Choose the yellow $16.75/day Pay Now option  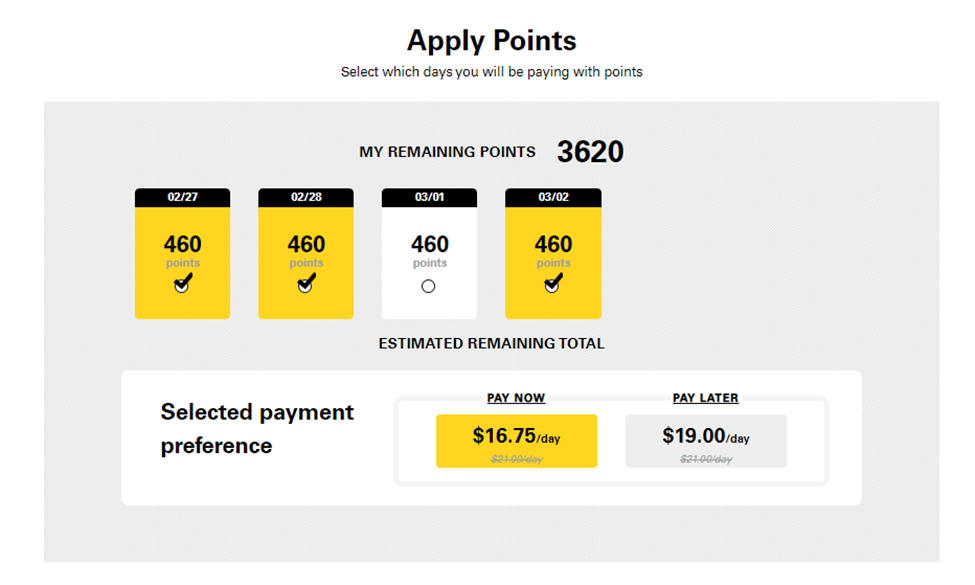516,441
